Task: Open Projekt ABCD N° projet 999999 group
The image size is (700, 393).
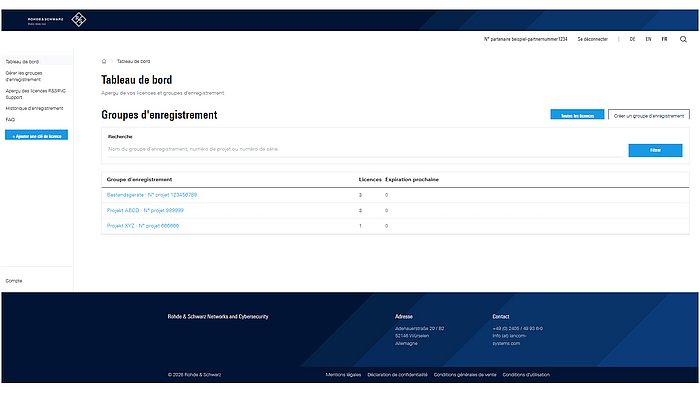Action: pos(145,210)
